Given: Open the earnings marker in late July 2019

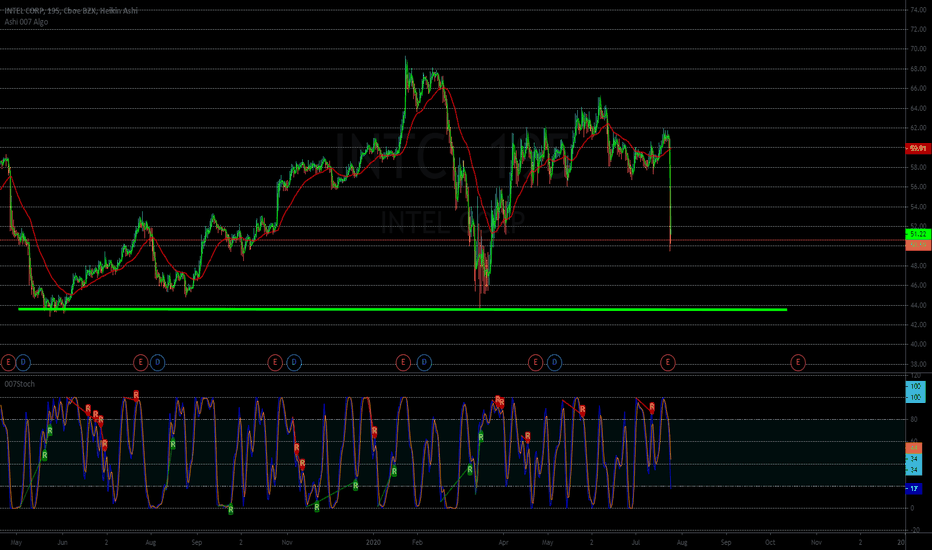Looking at the screenshot, I should click(140, 362).
